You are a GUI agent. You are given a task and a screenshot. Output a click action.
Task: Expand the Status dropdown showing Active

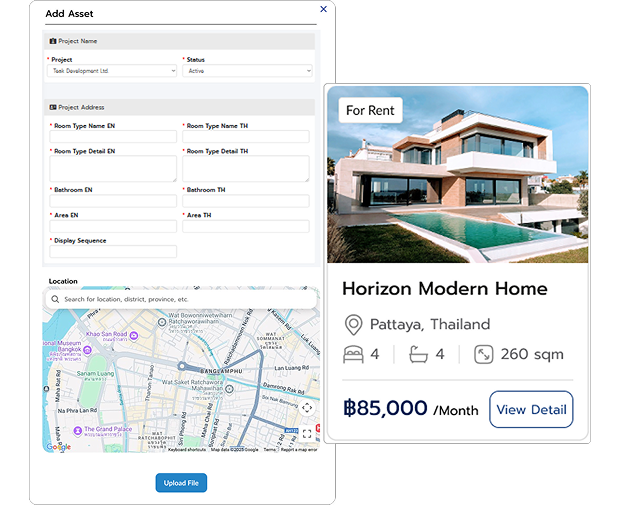pyautogui.click(x=247, y=71)
